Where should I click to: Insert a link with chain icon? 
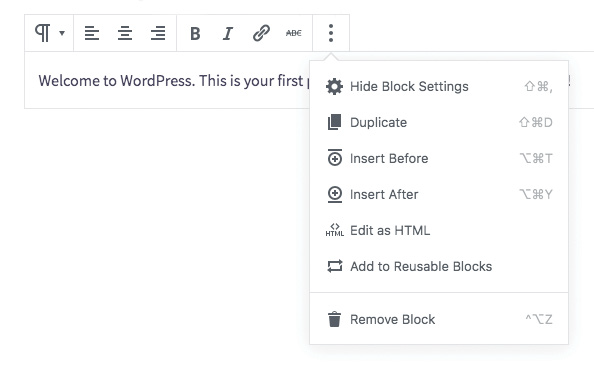coord(261,33)
